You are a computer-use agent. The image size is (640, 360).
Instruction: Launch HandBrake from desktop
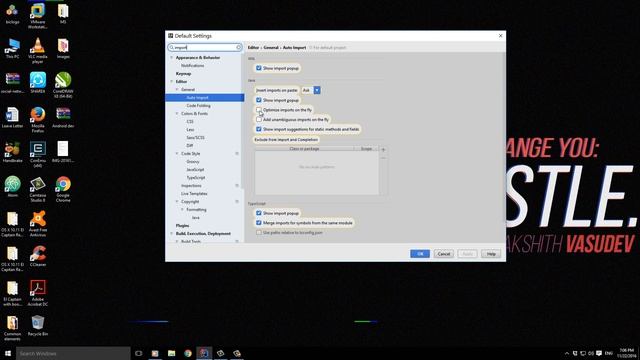12,152
